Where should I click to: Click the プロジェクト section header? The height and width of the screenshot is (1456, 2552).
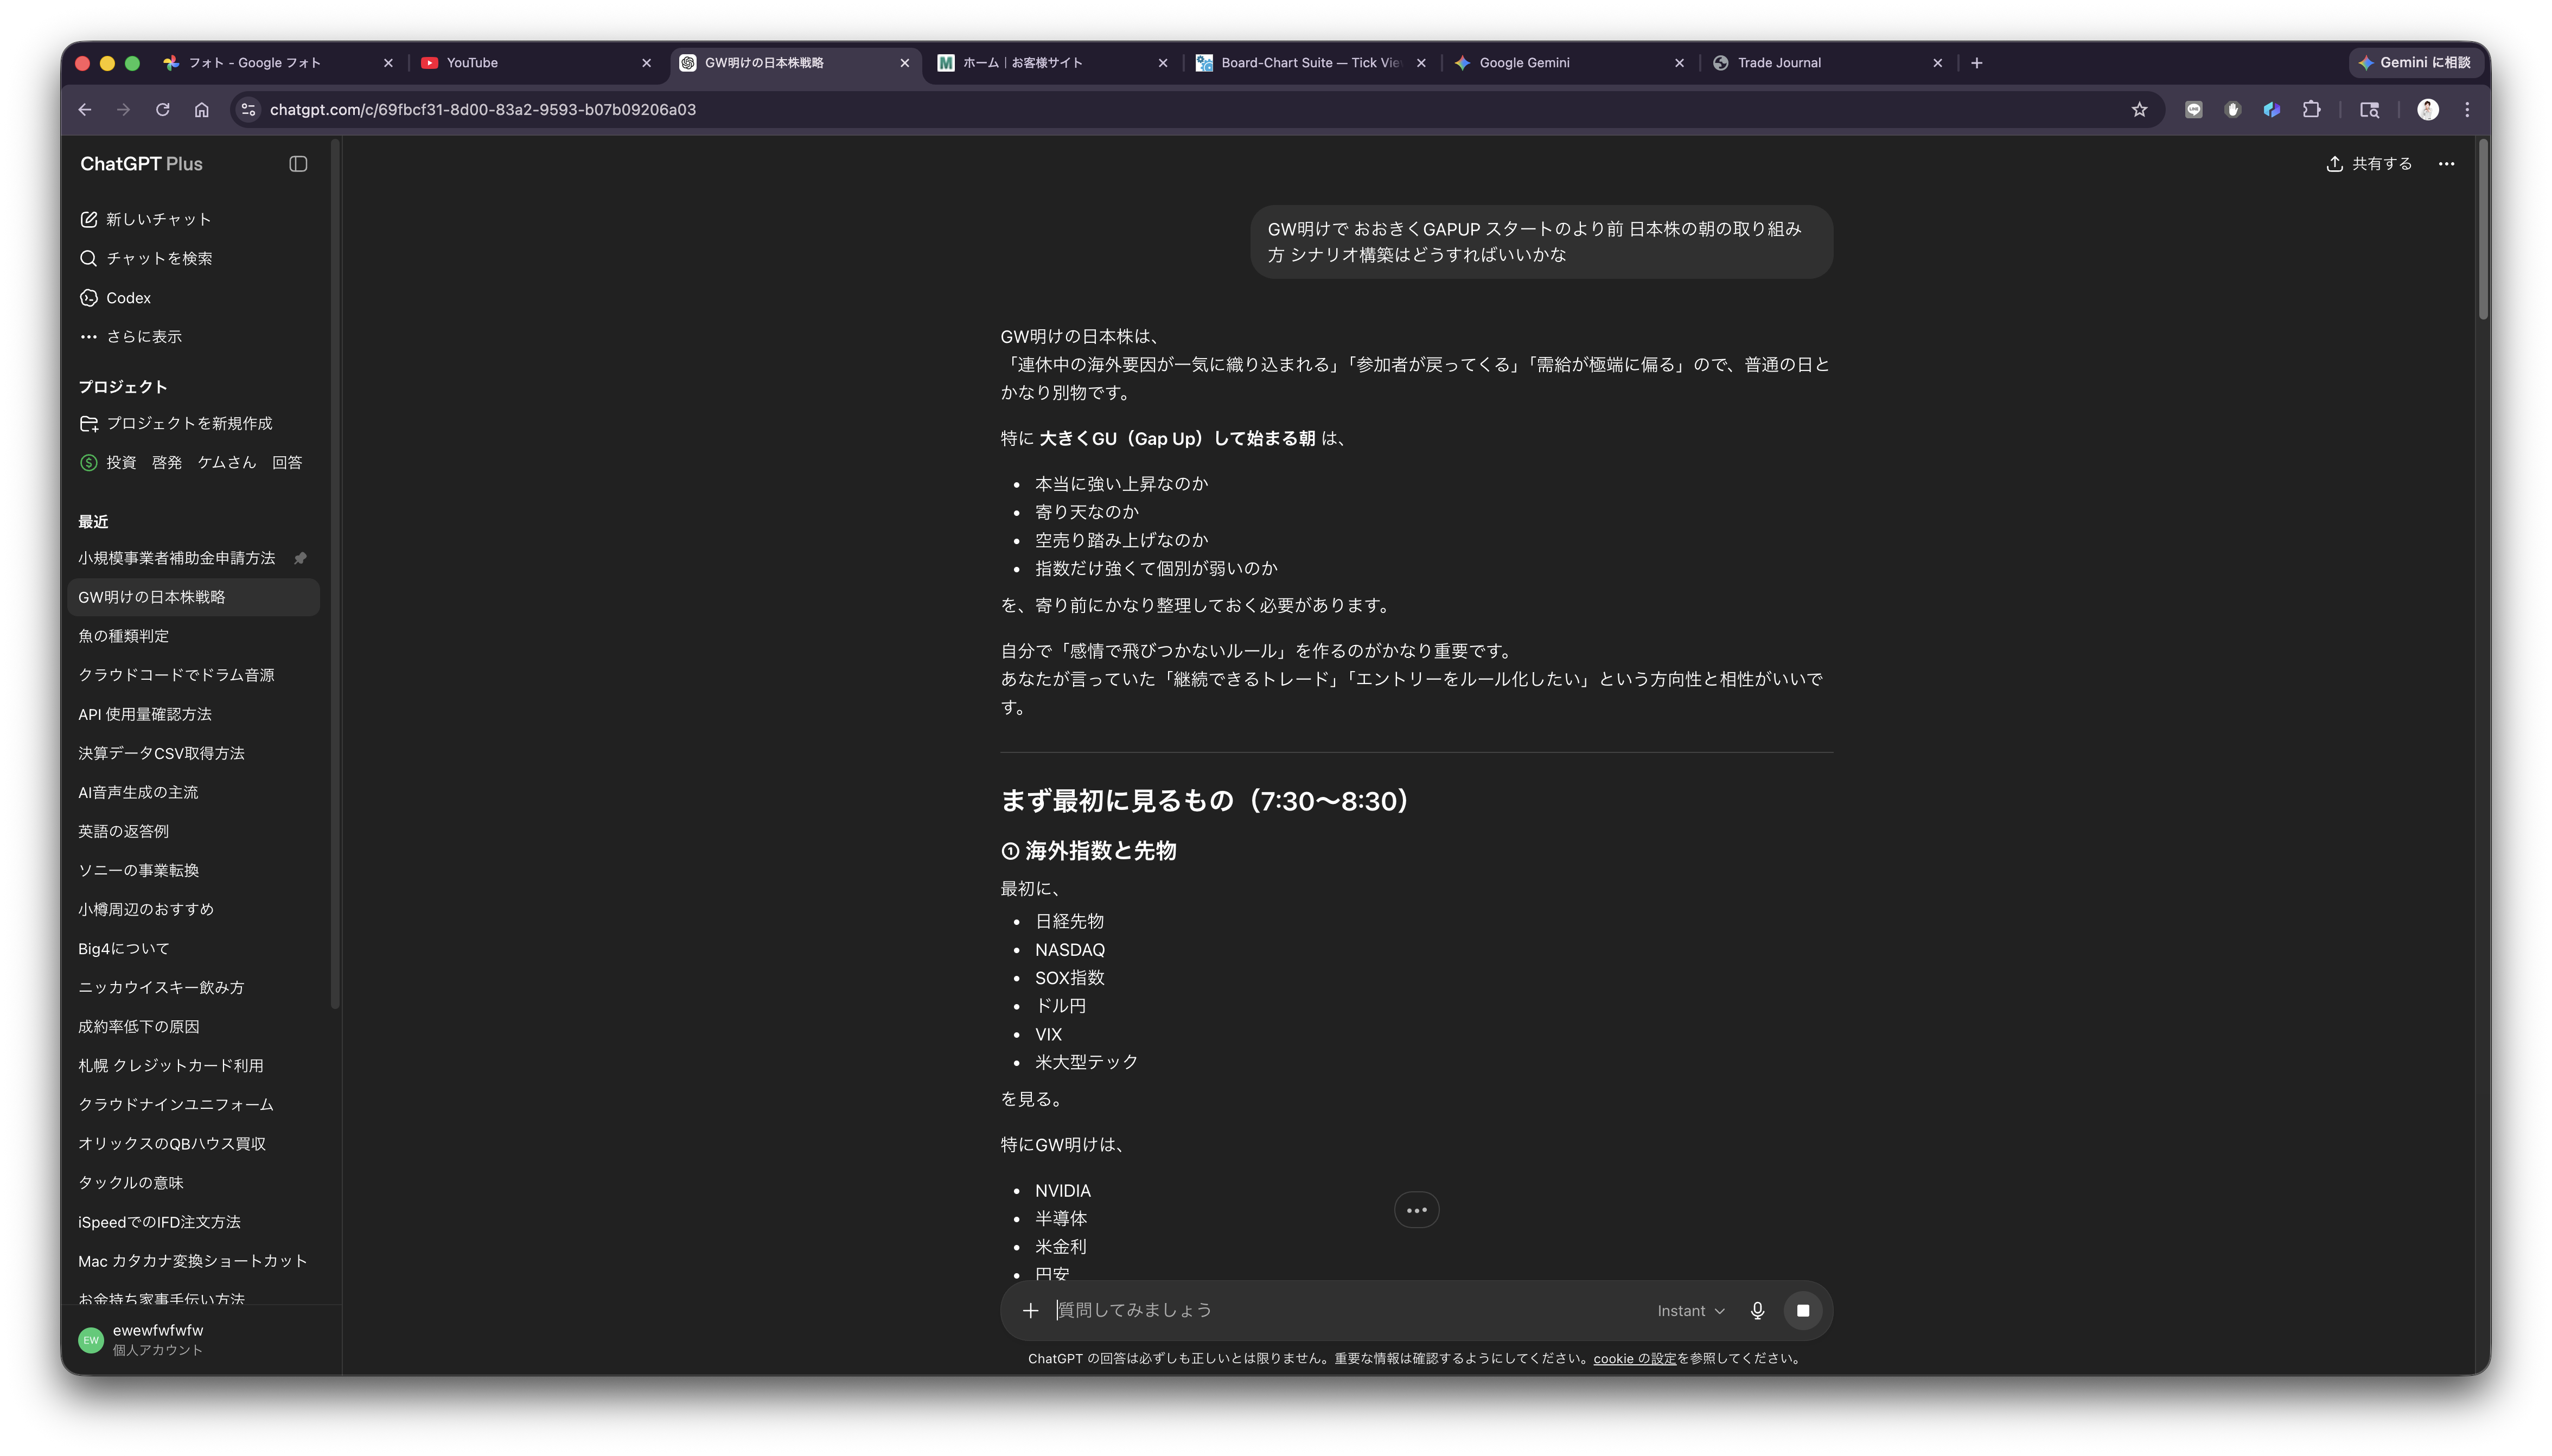coord(123,387)
